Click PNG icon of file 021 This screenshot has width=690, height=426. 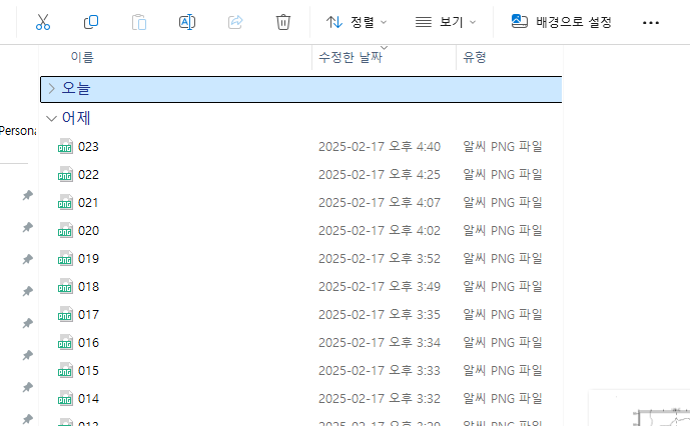[x=66, y=202]
